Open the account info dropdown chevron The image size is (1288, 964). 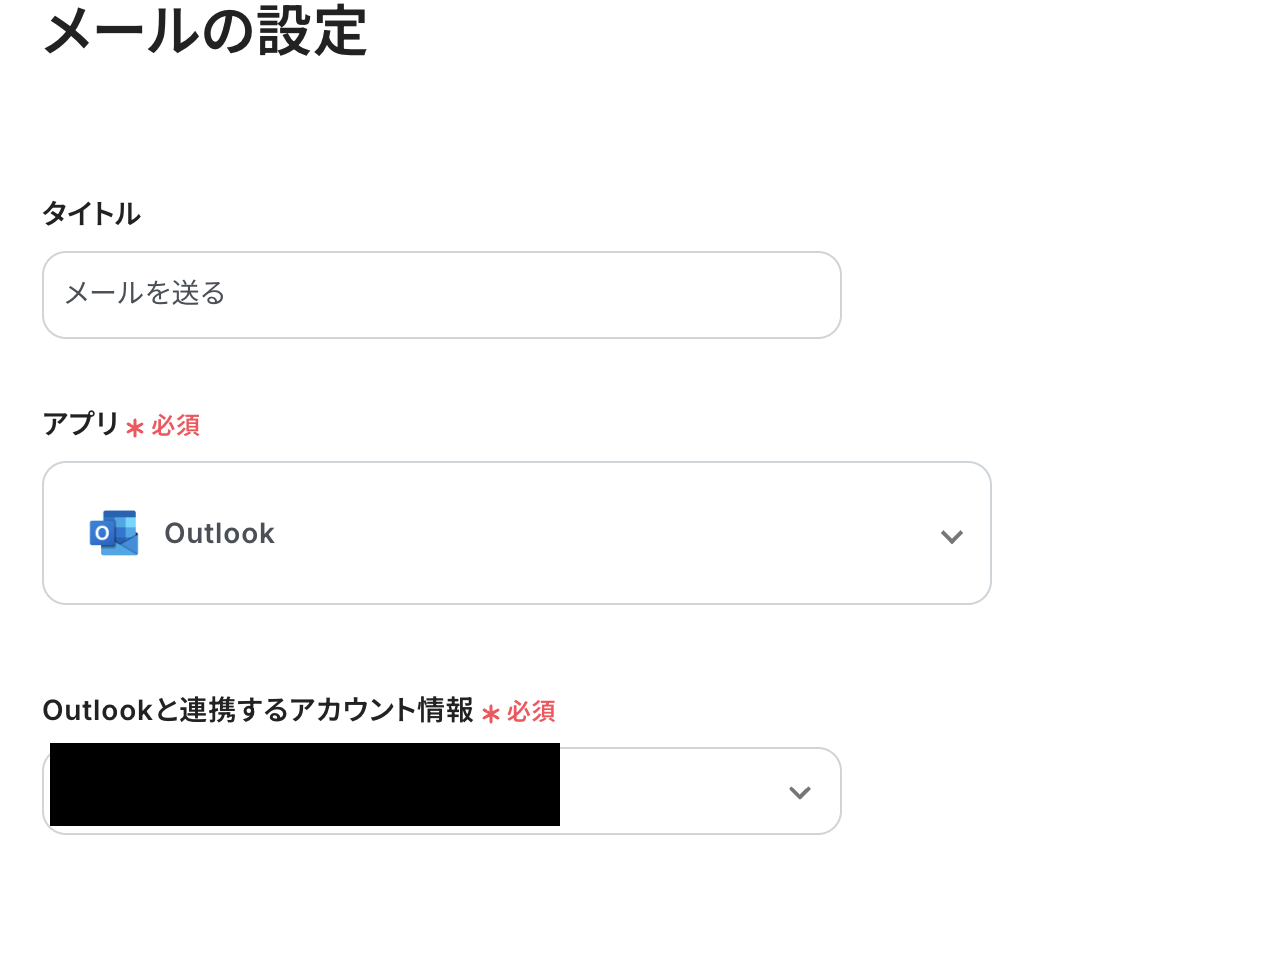799,793
